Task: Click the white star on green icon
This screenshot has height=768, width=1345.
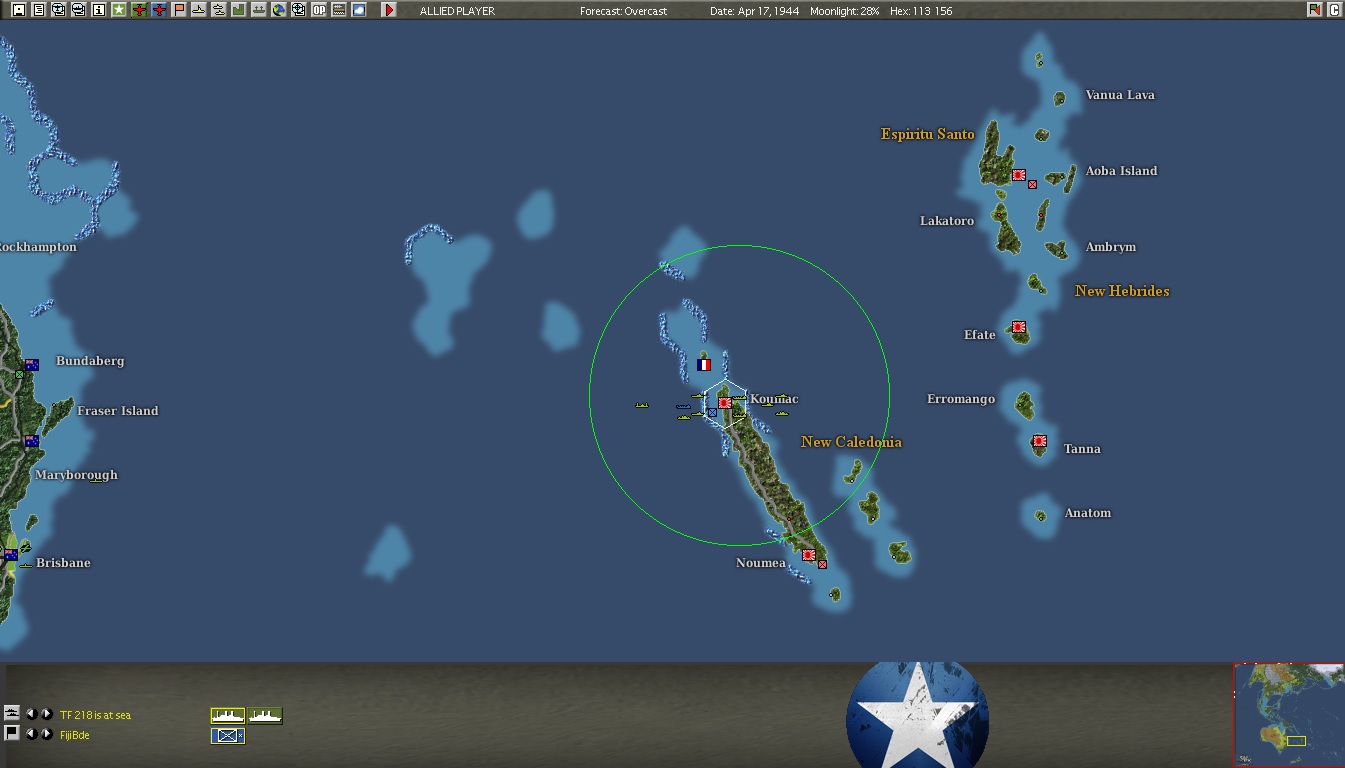Action: 118,10
